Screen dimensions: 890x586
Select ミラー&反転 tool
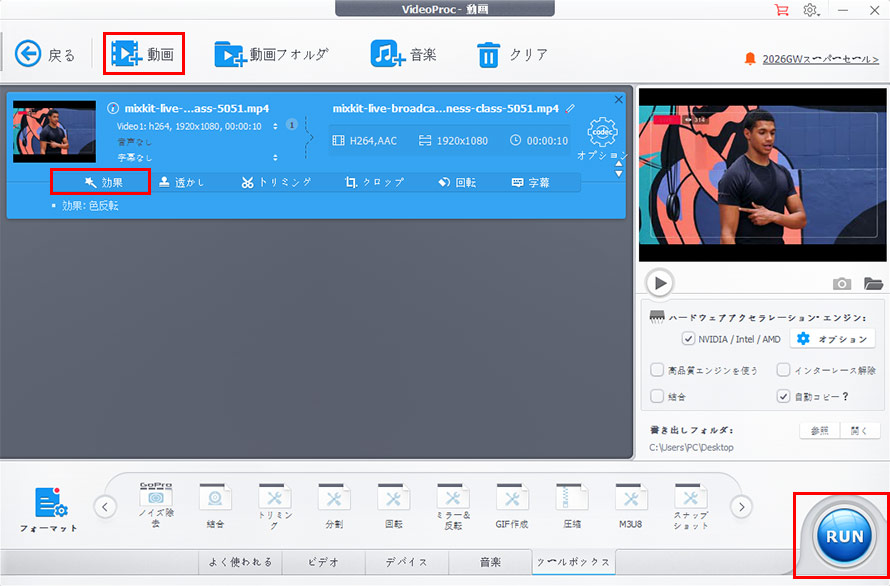click(453, 506)
